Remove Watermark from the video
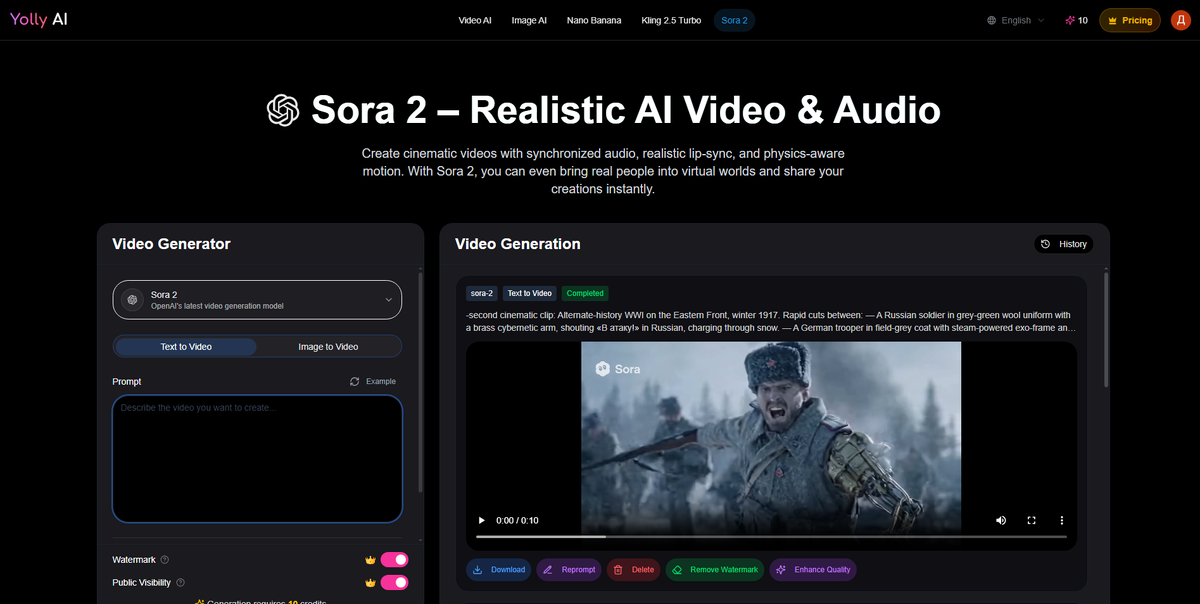Screen dimensions: 1200x604 (x=716, y=570)
